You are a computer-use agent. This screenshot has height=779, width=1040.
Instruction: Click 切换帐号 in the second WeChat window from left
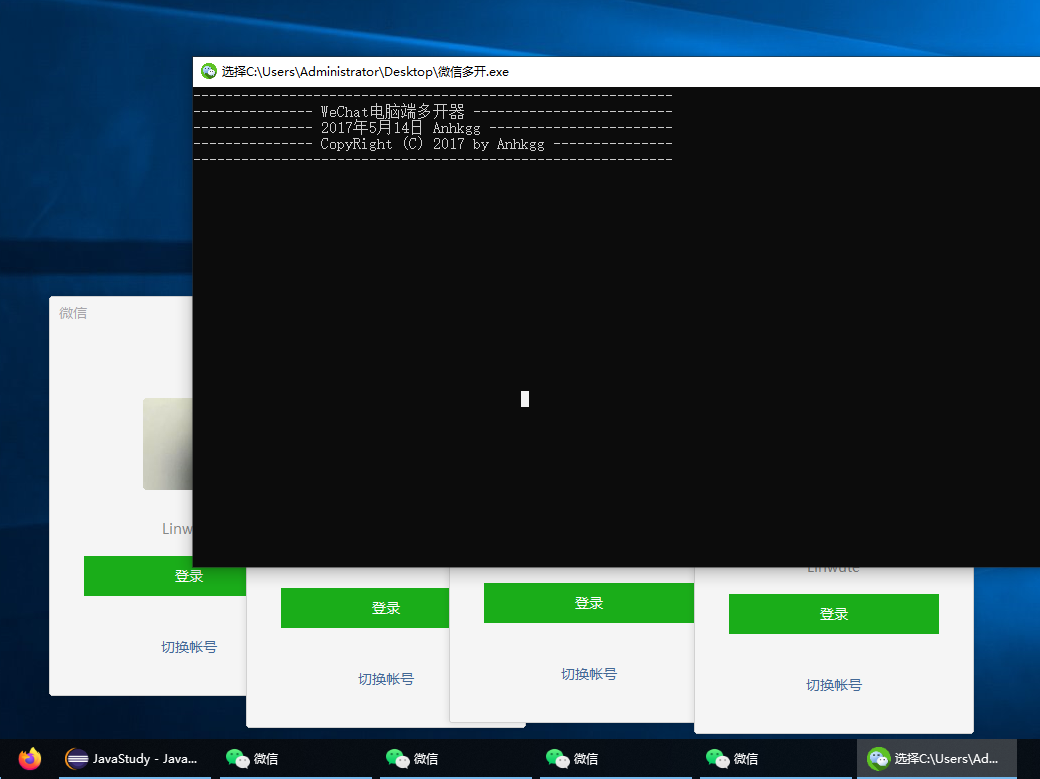[x=386, y=679]
